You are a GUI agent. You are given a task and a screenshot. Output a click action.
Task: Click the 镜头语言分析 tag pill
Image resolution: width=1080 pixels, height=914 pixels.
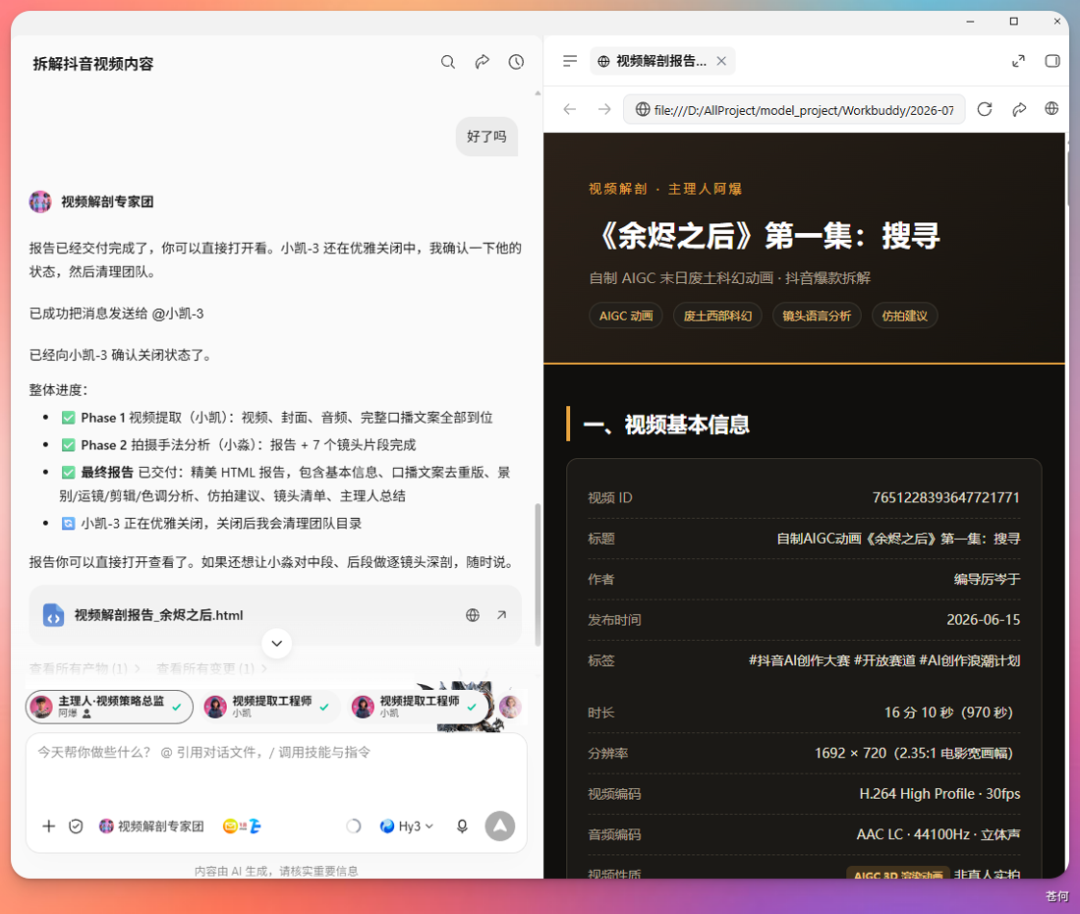click(817, 316)
